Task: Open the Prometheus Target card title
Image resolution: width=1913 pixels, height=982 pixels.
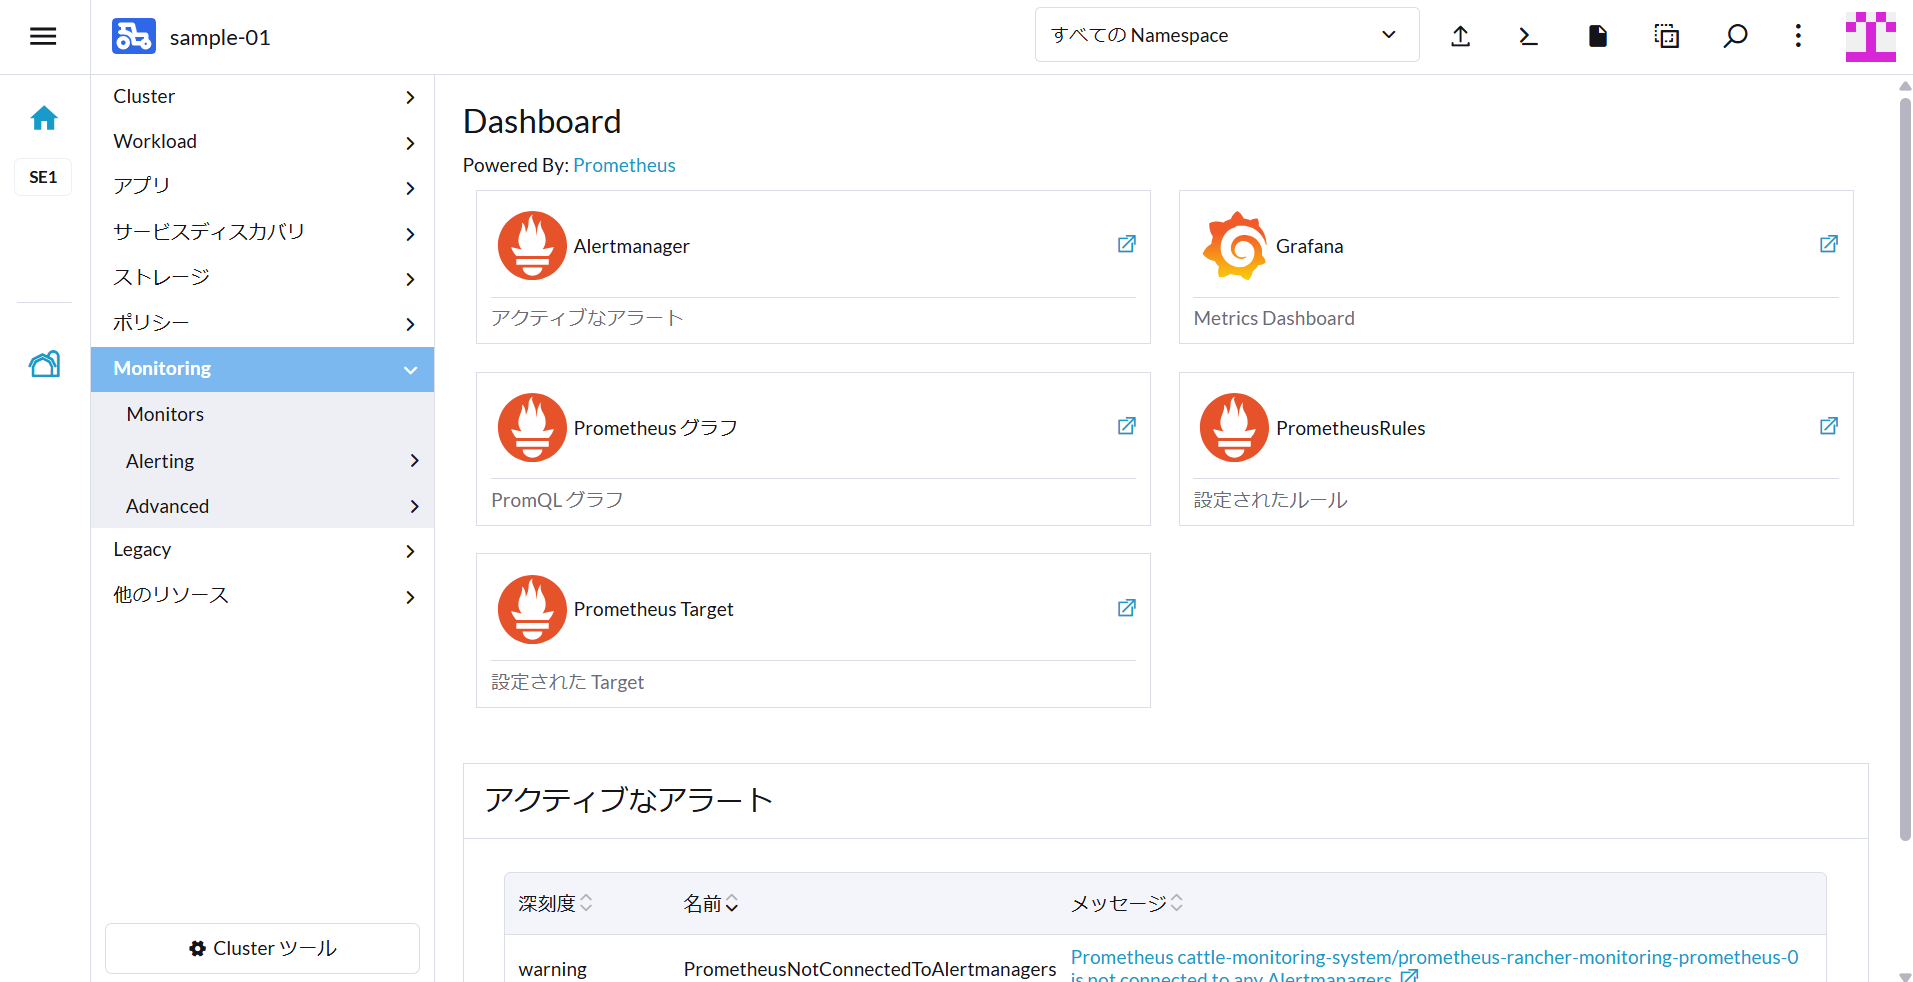Action: 653,609
